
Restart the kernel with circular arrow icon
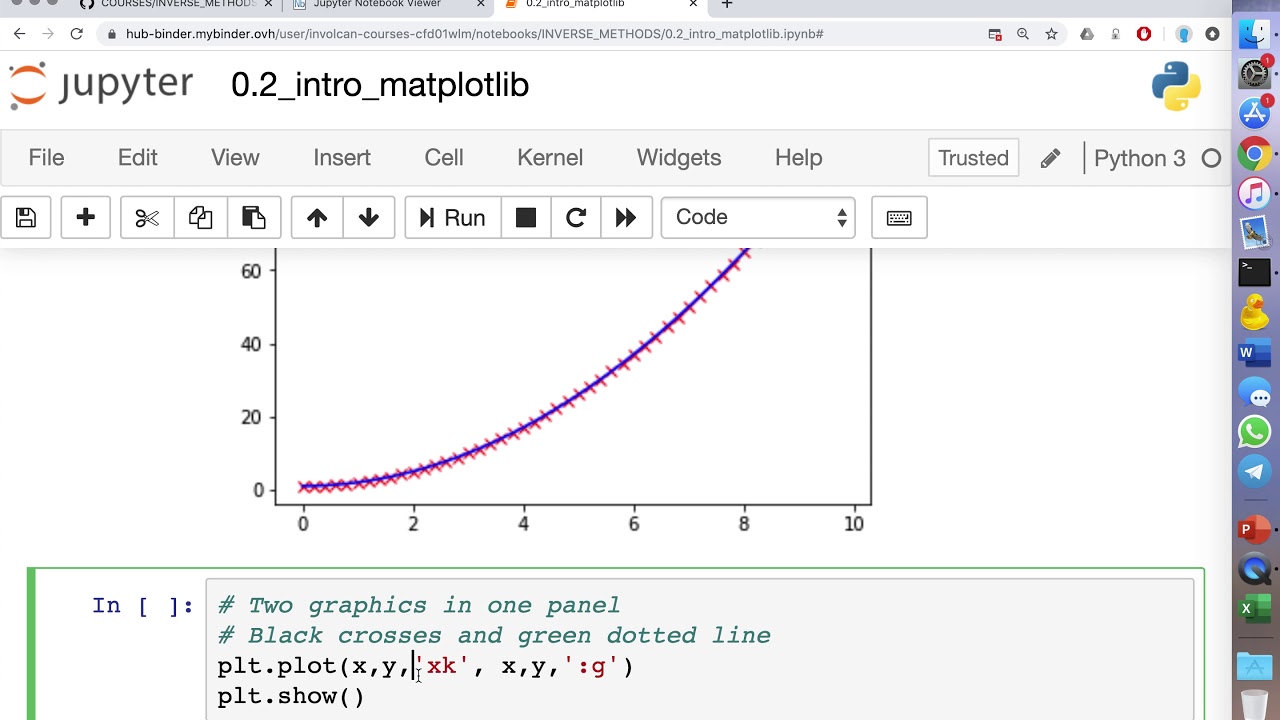click(x=576, y=218)
